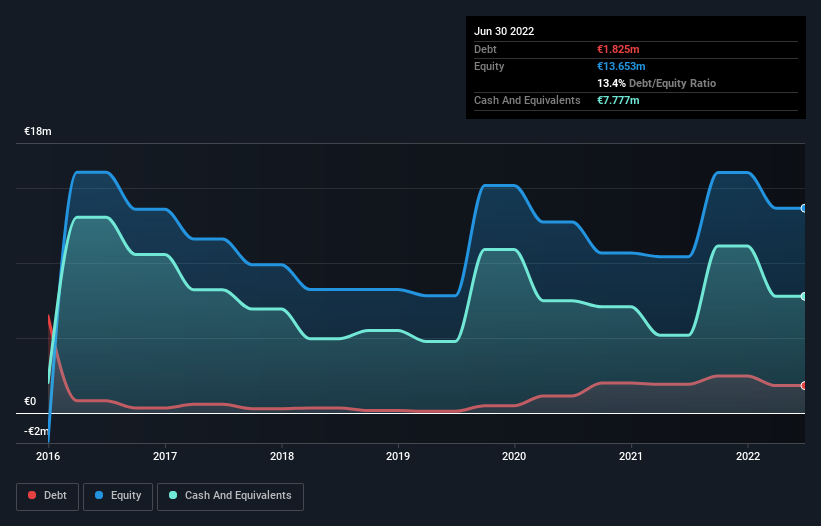
Task: Click the 2018 x-axis label
Action: (x=282, y=456)
